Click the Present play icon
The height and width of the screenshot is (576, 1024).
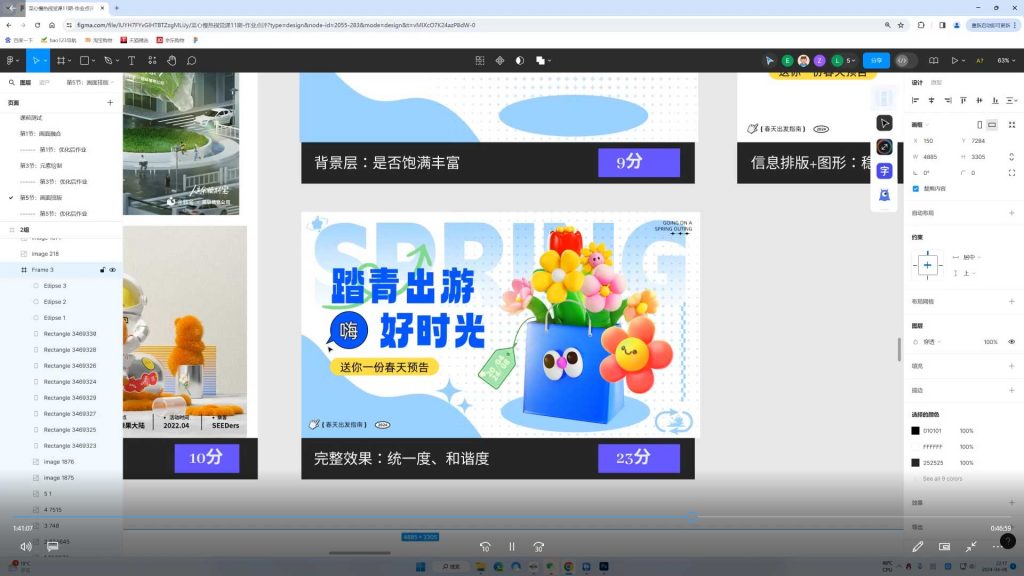955,60
